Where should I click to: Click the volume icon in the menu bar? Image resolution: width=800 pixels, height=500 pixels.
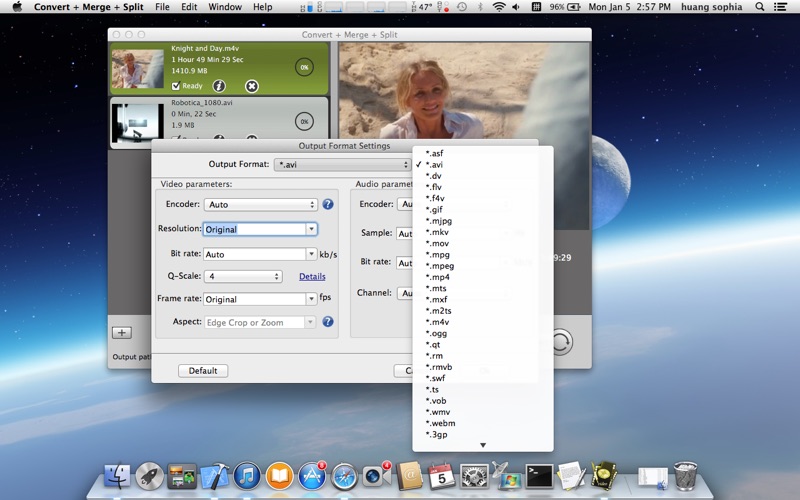516,7
